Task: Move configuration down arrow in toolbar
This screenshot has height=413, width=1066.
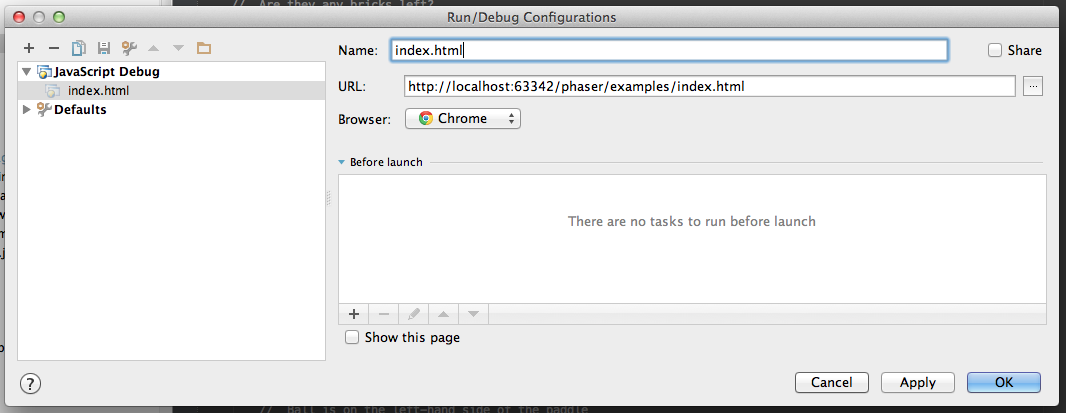Action: coord(178,48)
